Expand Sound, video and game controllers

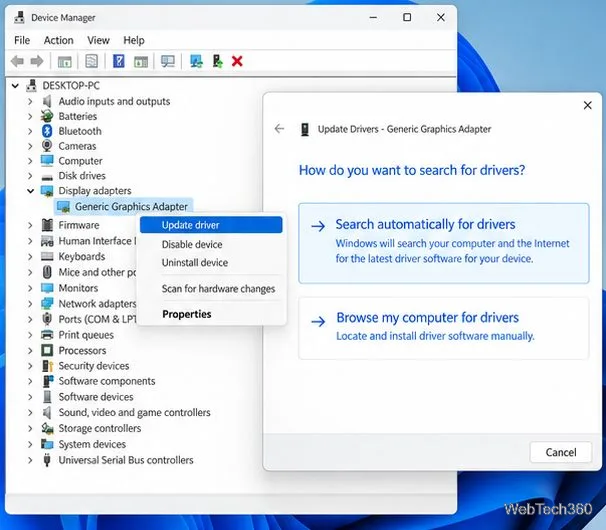coord(30,412)
